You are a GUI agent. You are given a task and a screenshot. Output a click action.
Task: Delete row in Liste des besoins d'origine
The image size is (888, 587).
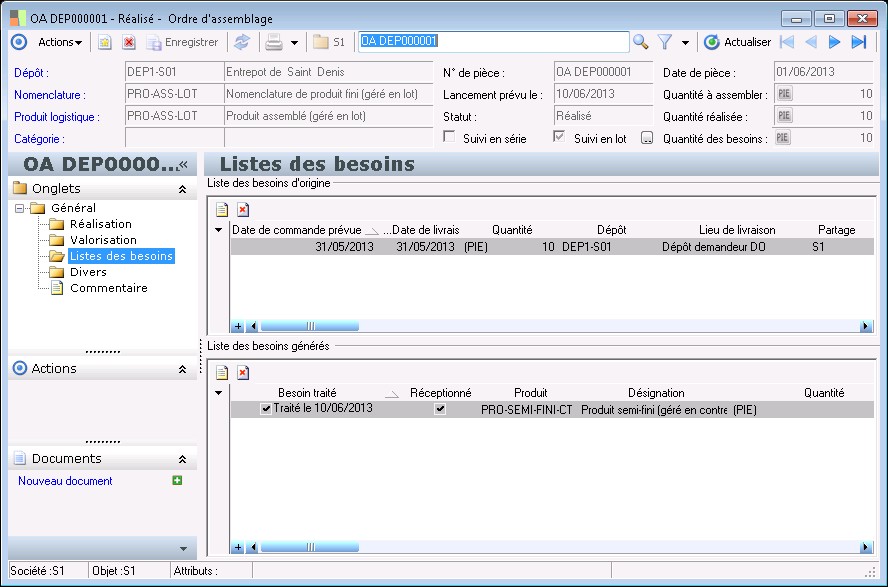click(243, 209)
